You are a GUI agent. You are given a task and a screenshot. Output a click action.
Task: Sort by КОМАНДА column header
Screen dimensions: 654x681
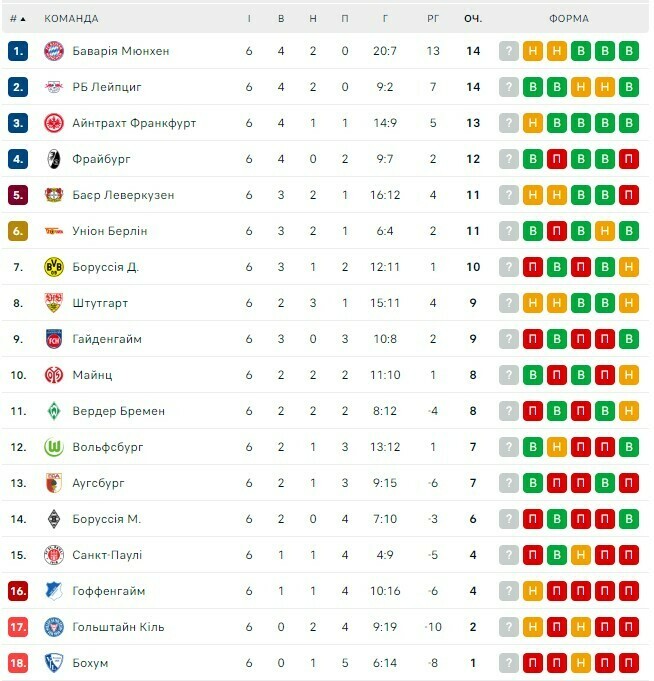coord(72,18)
